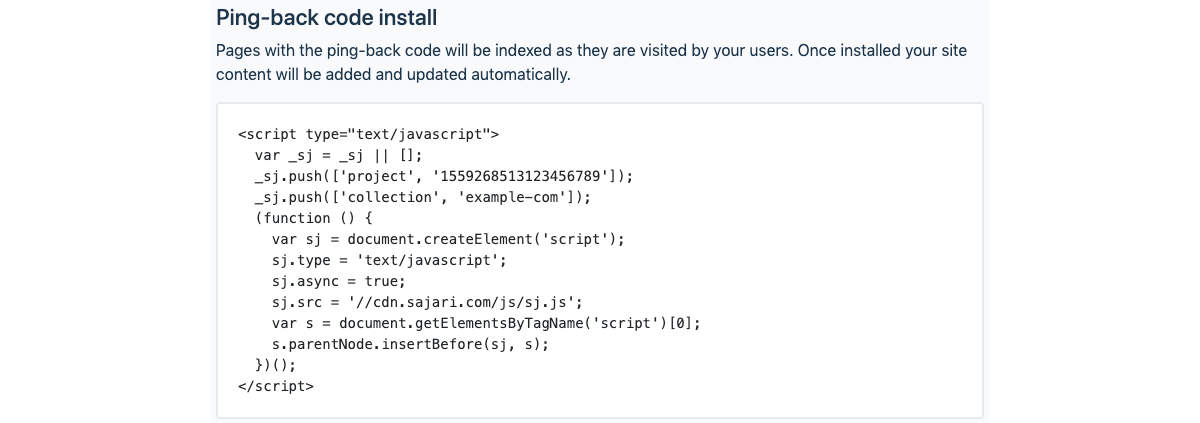Click the "Ping-back code install" heading
1200x423 pixels.
pos(326,17)
